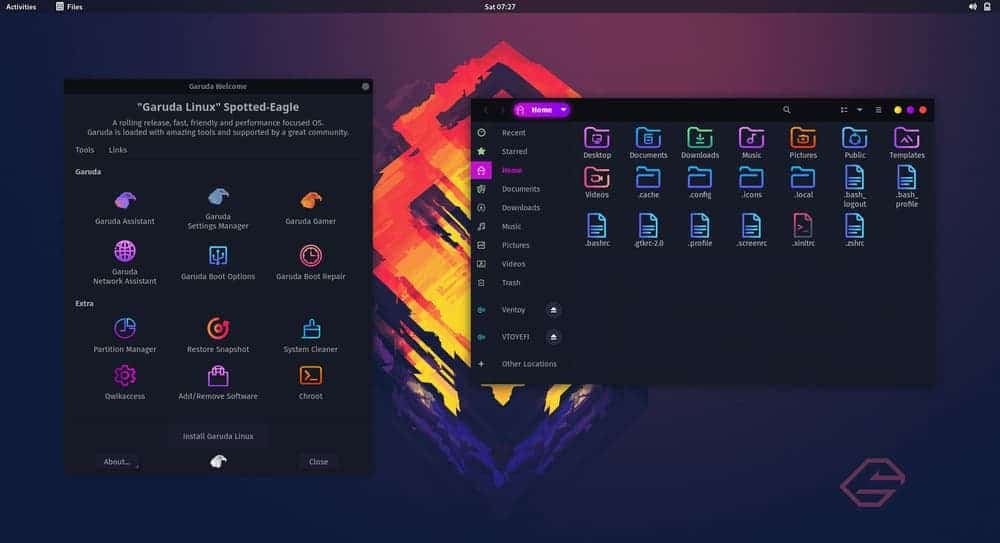Open the Activities overview

coord(21,6)
